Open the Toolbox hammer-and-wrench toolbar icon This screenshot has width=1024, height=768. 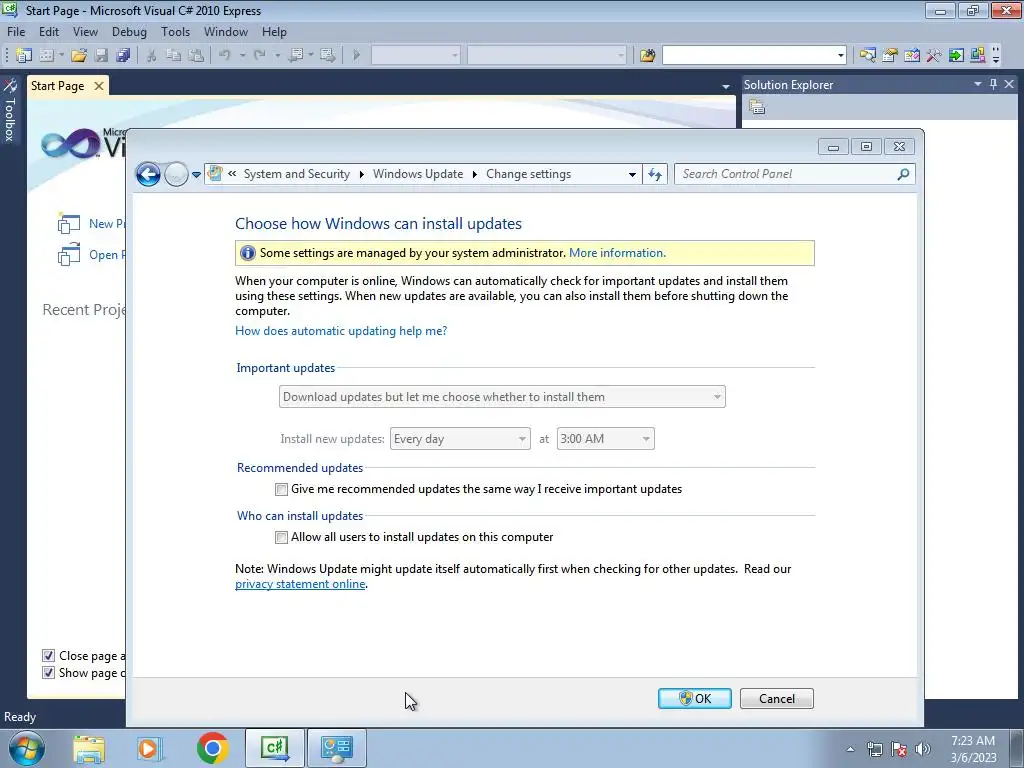point(934,56)
